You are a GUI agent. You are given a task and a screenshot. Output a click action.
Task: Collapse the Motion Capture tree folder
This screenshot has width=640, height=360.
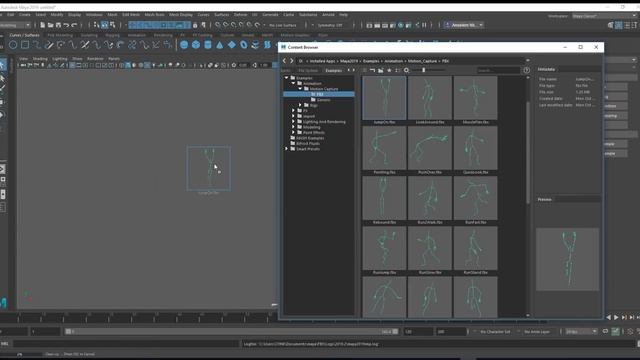(x=300, y=89)
